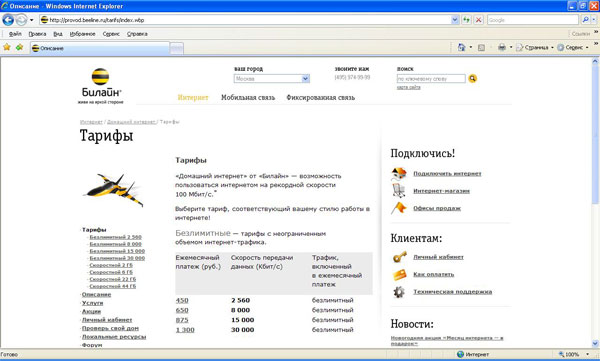
Task: Open the Страница toolbar menu
Action: (535, 47)
